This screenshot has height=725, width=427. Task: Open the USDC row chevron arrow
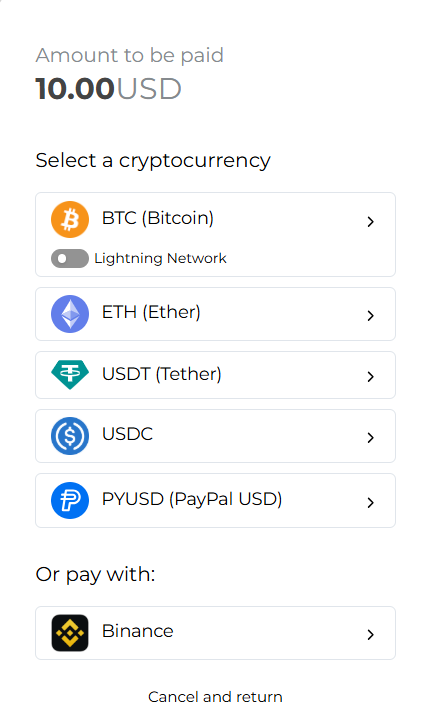coord(370,437)
